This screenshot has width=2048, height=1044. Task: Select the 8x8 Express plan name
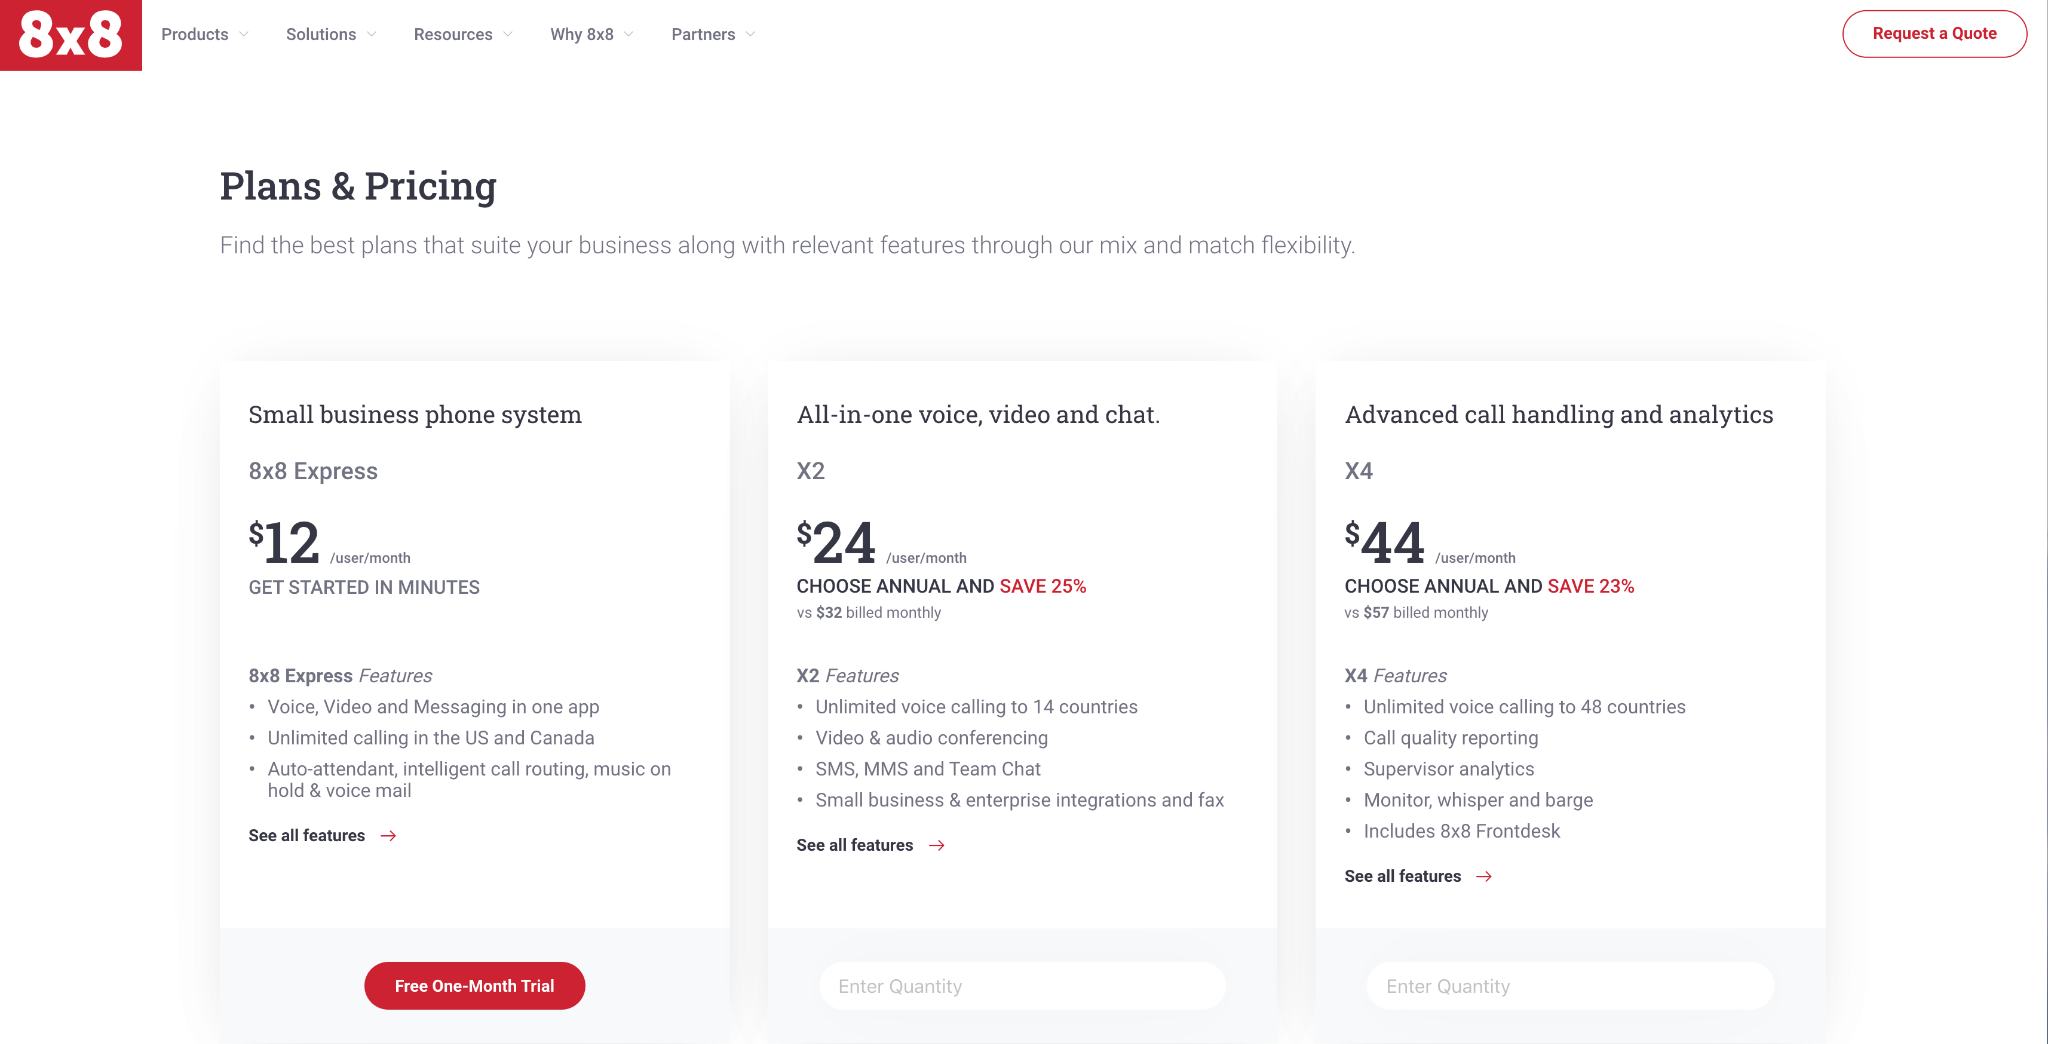point(313,471)
